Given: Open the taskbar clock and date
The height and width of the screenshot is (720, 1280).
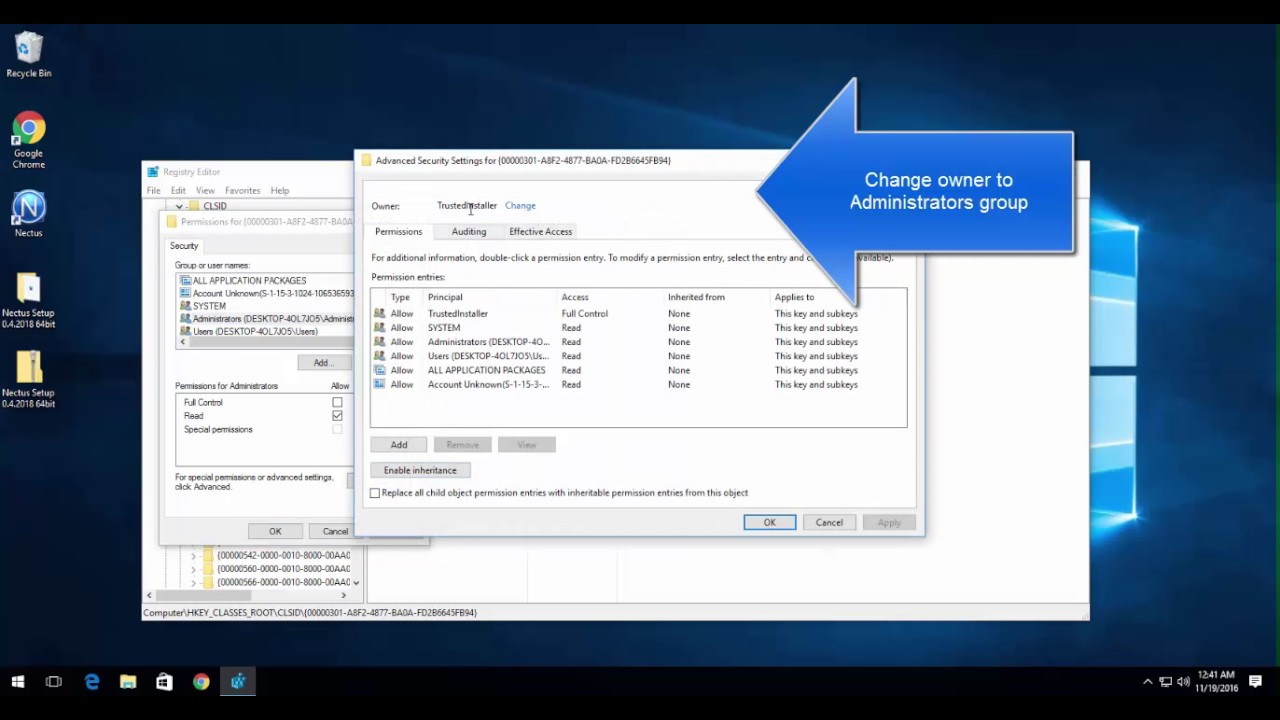Looking at the screenshot, I should pyautogui.click(x=1216, y=682).
